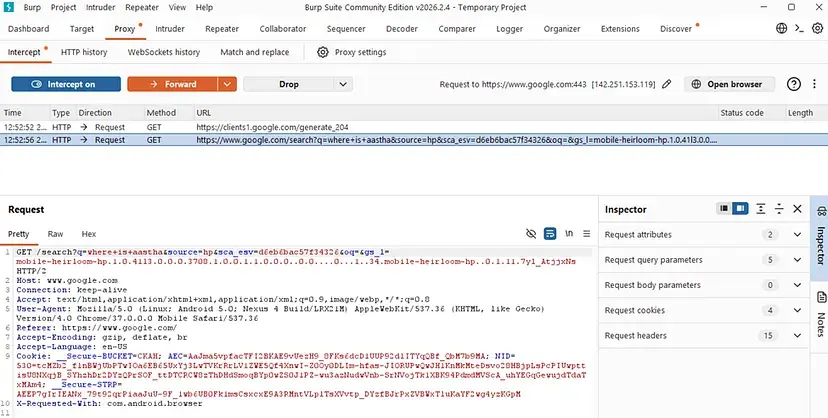Open the Intruder menu

point(100,7)
